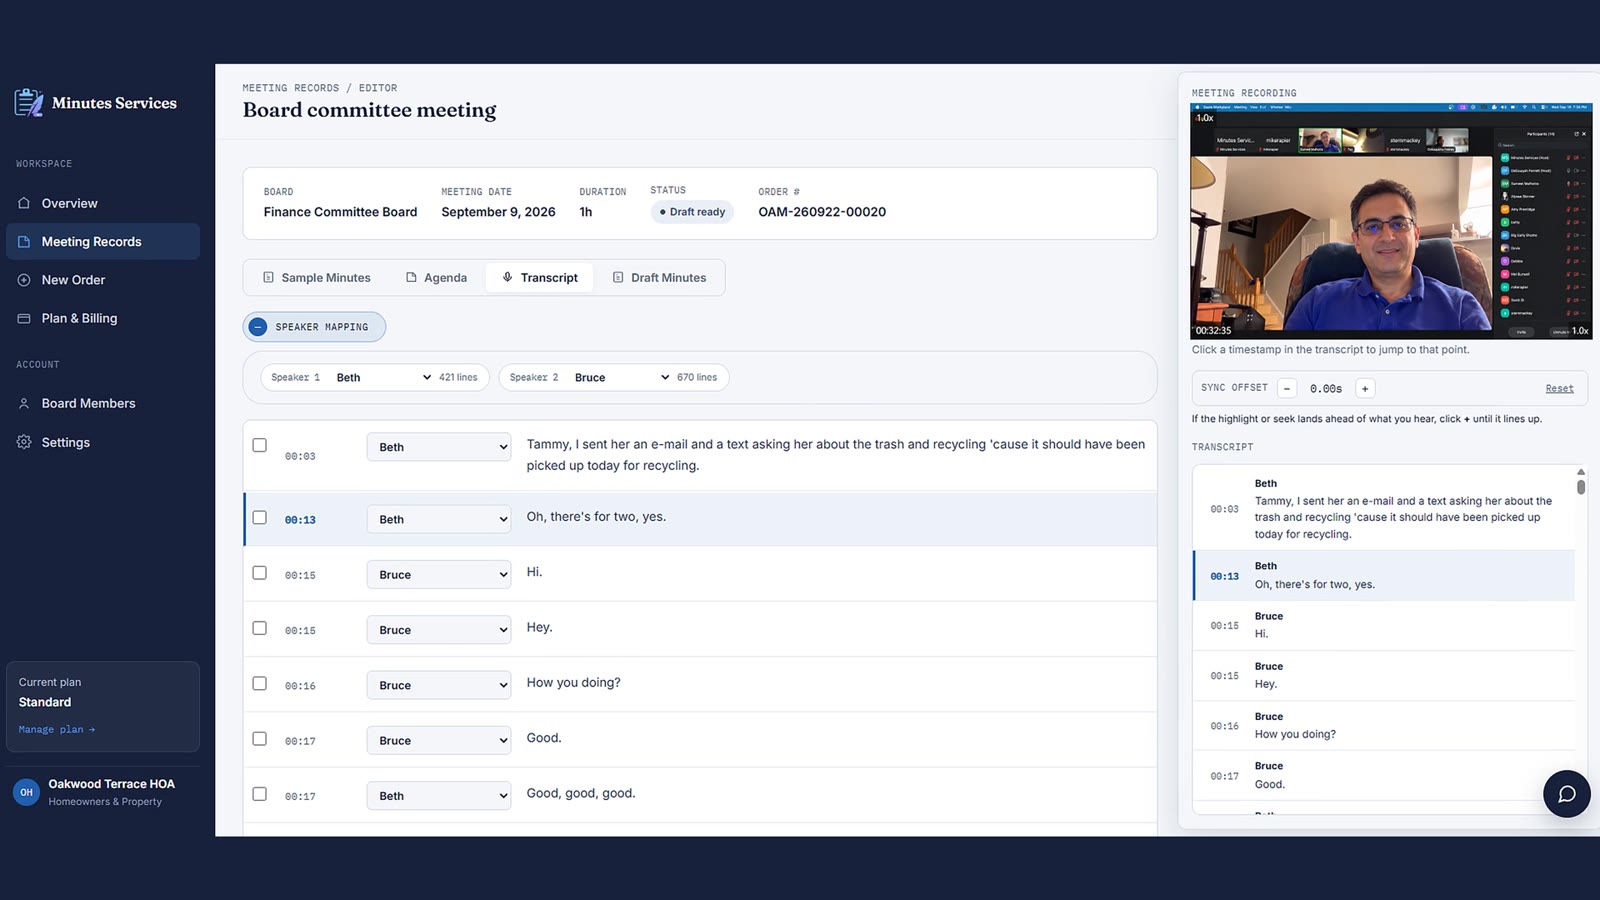Click the New Order plus-circle icon

(24, 280)
